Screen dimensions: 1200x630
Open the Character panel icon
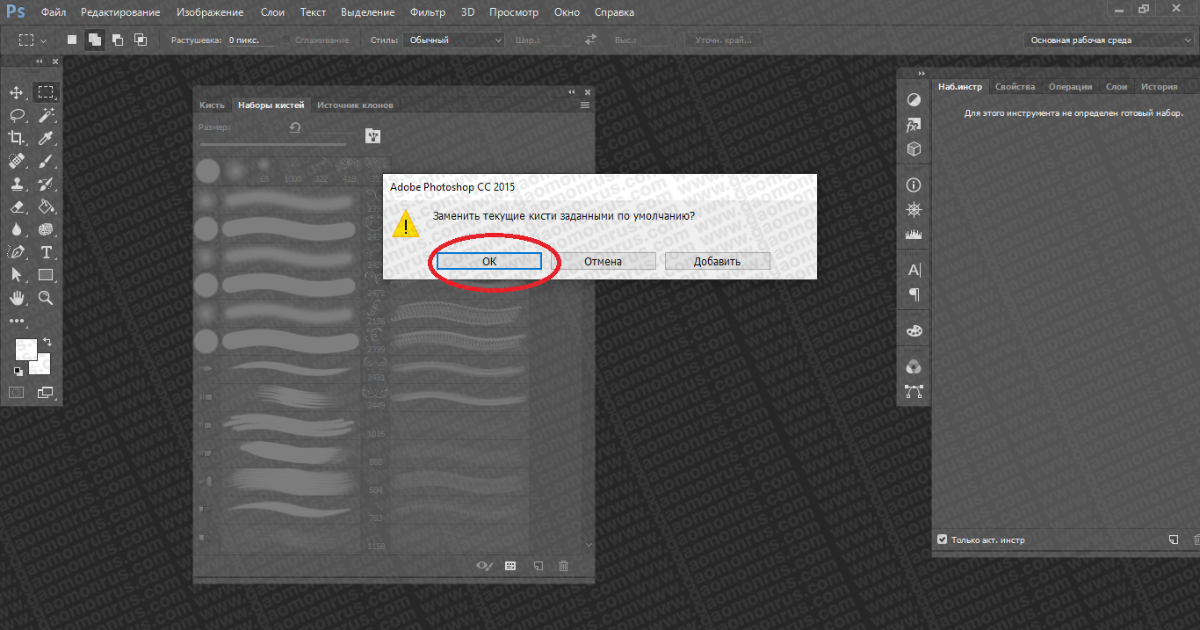[913, 270]
